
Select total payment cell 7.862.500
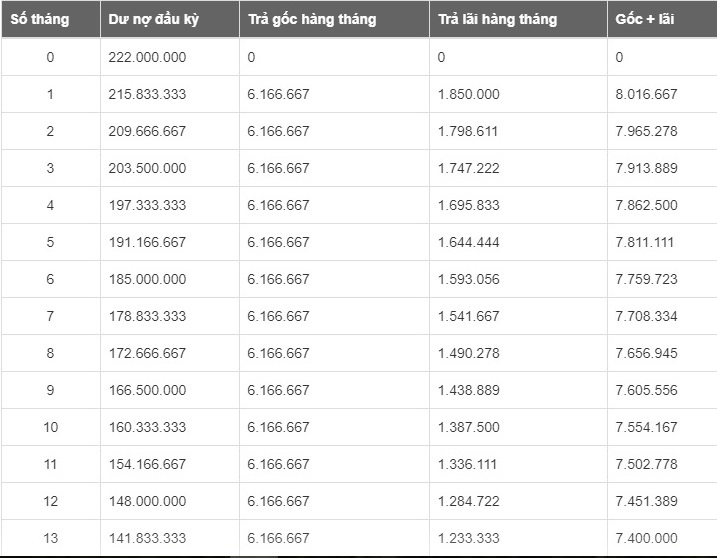tap(646, 205)
